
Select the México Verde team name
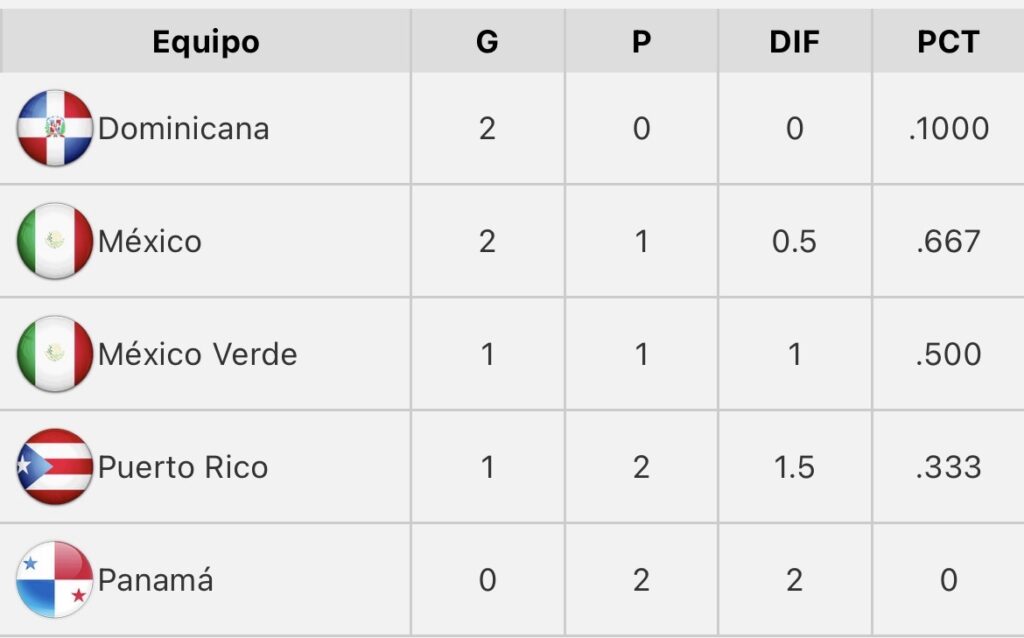point(198,354)
